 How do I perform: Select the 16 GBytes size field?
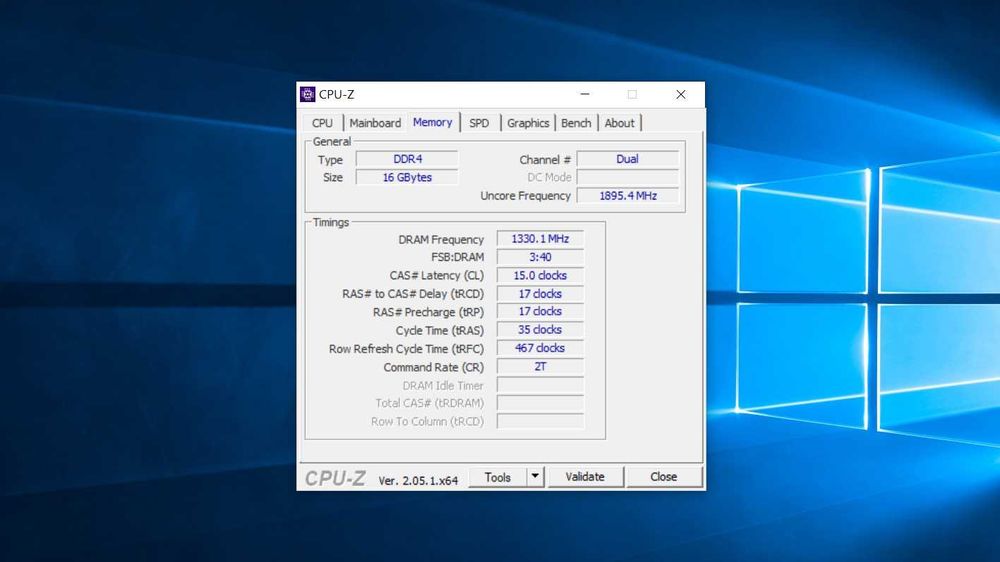[x=407, y=177]
